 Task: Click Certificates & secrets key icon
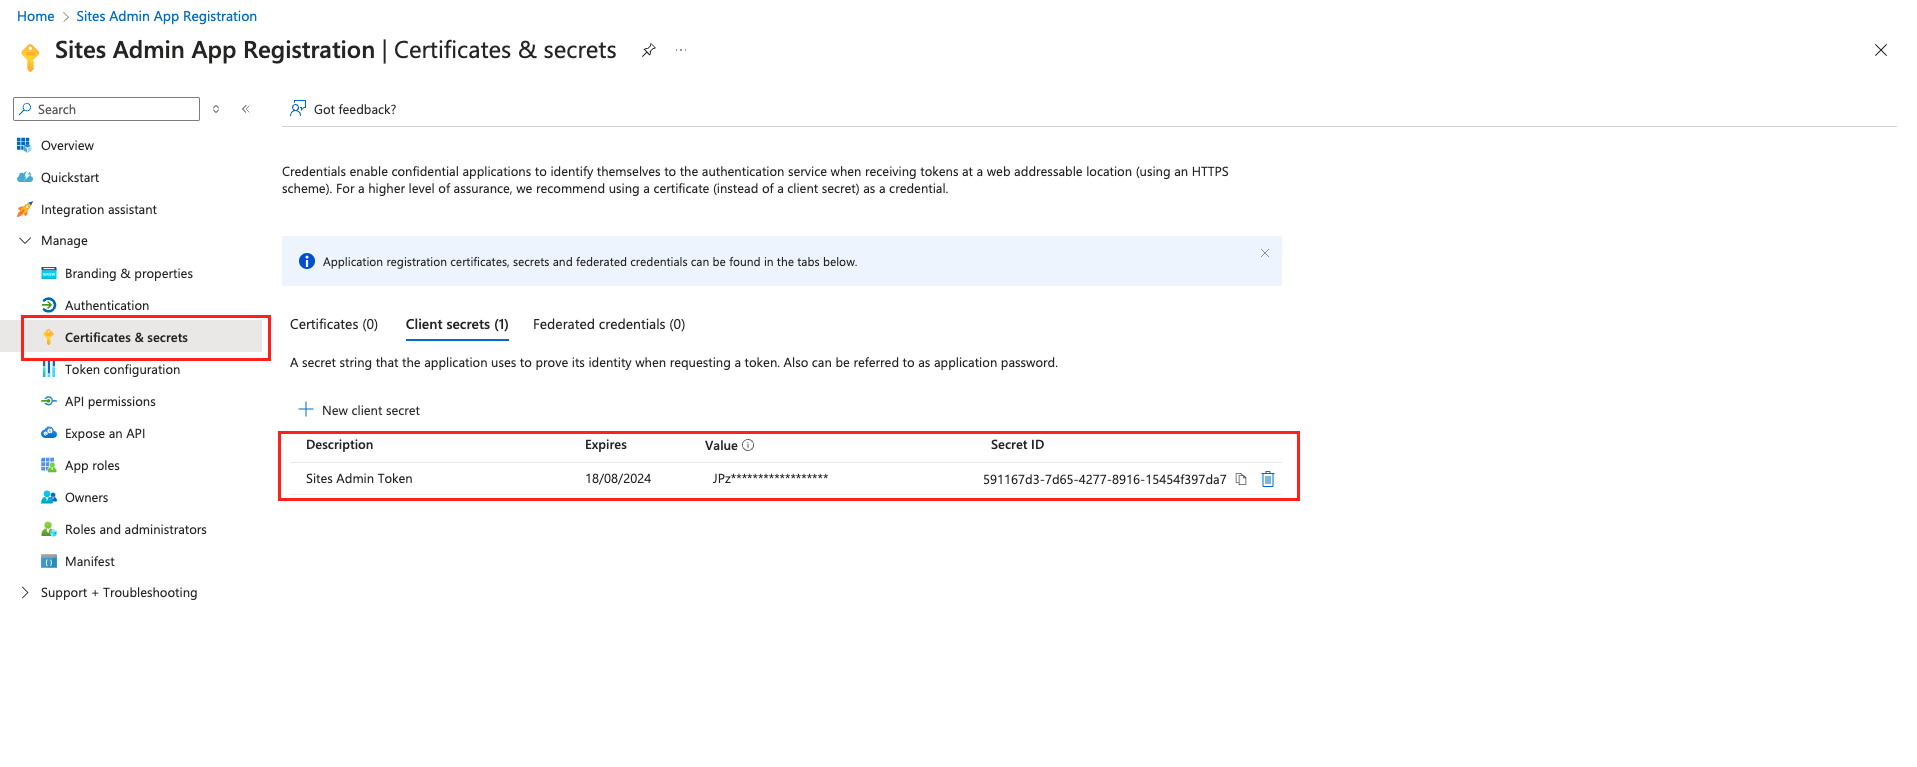point(48,338)
